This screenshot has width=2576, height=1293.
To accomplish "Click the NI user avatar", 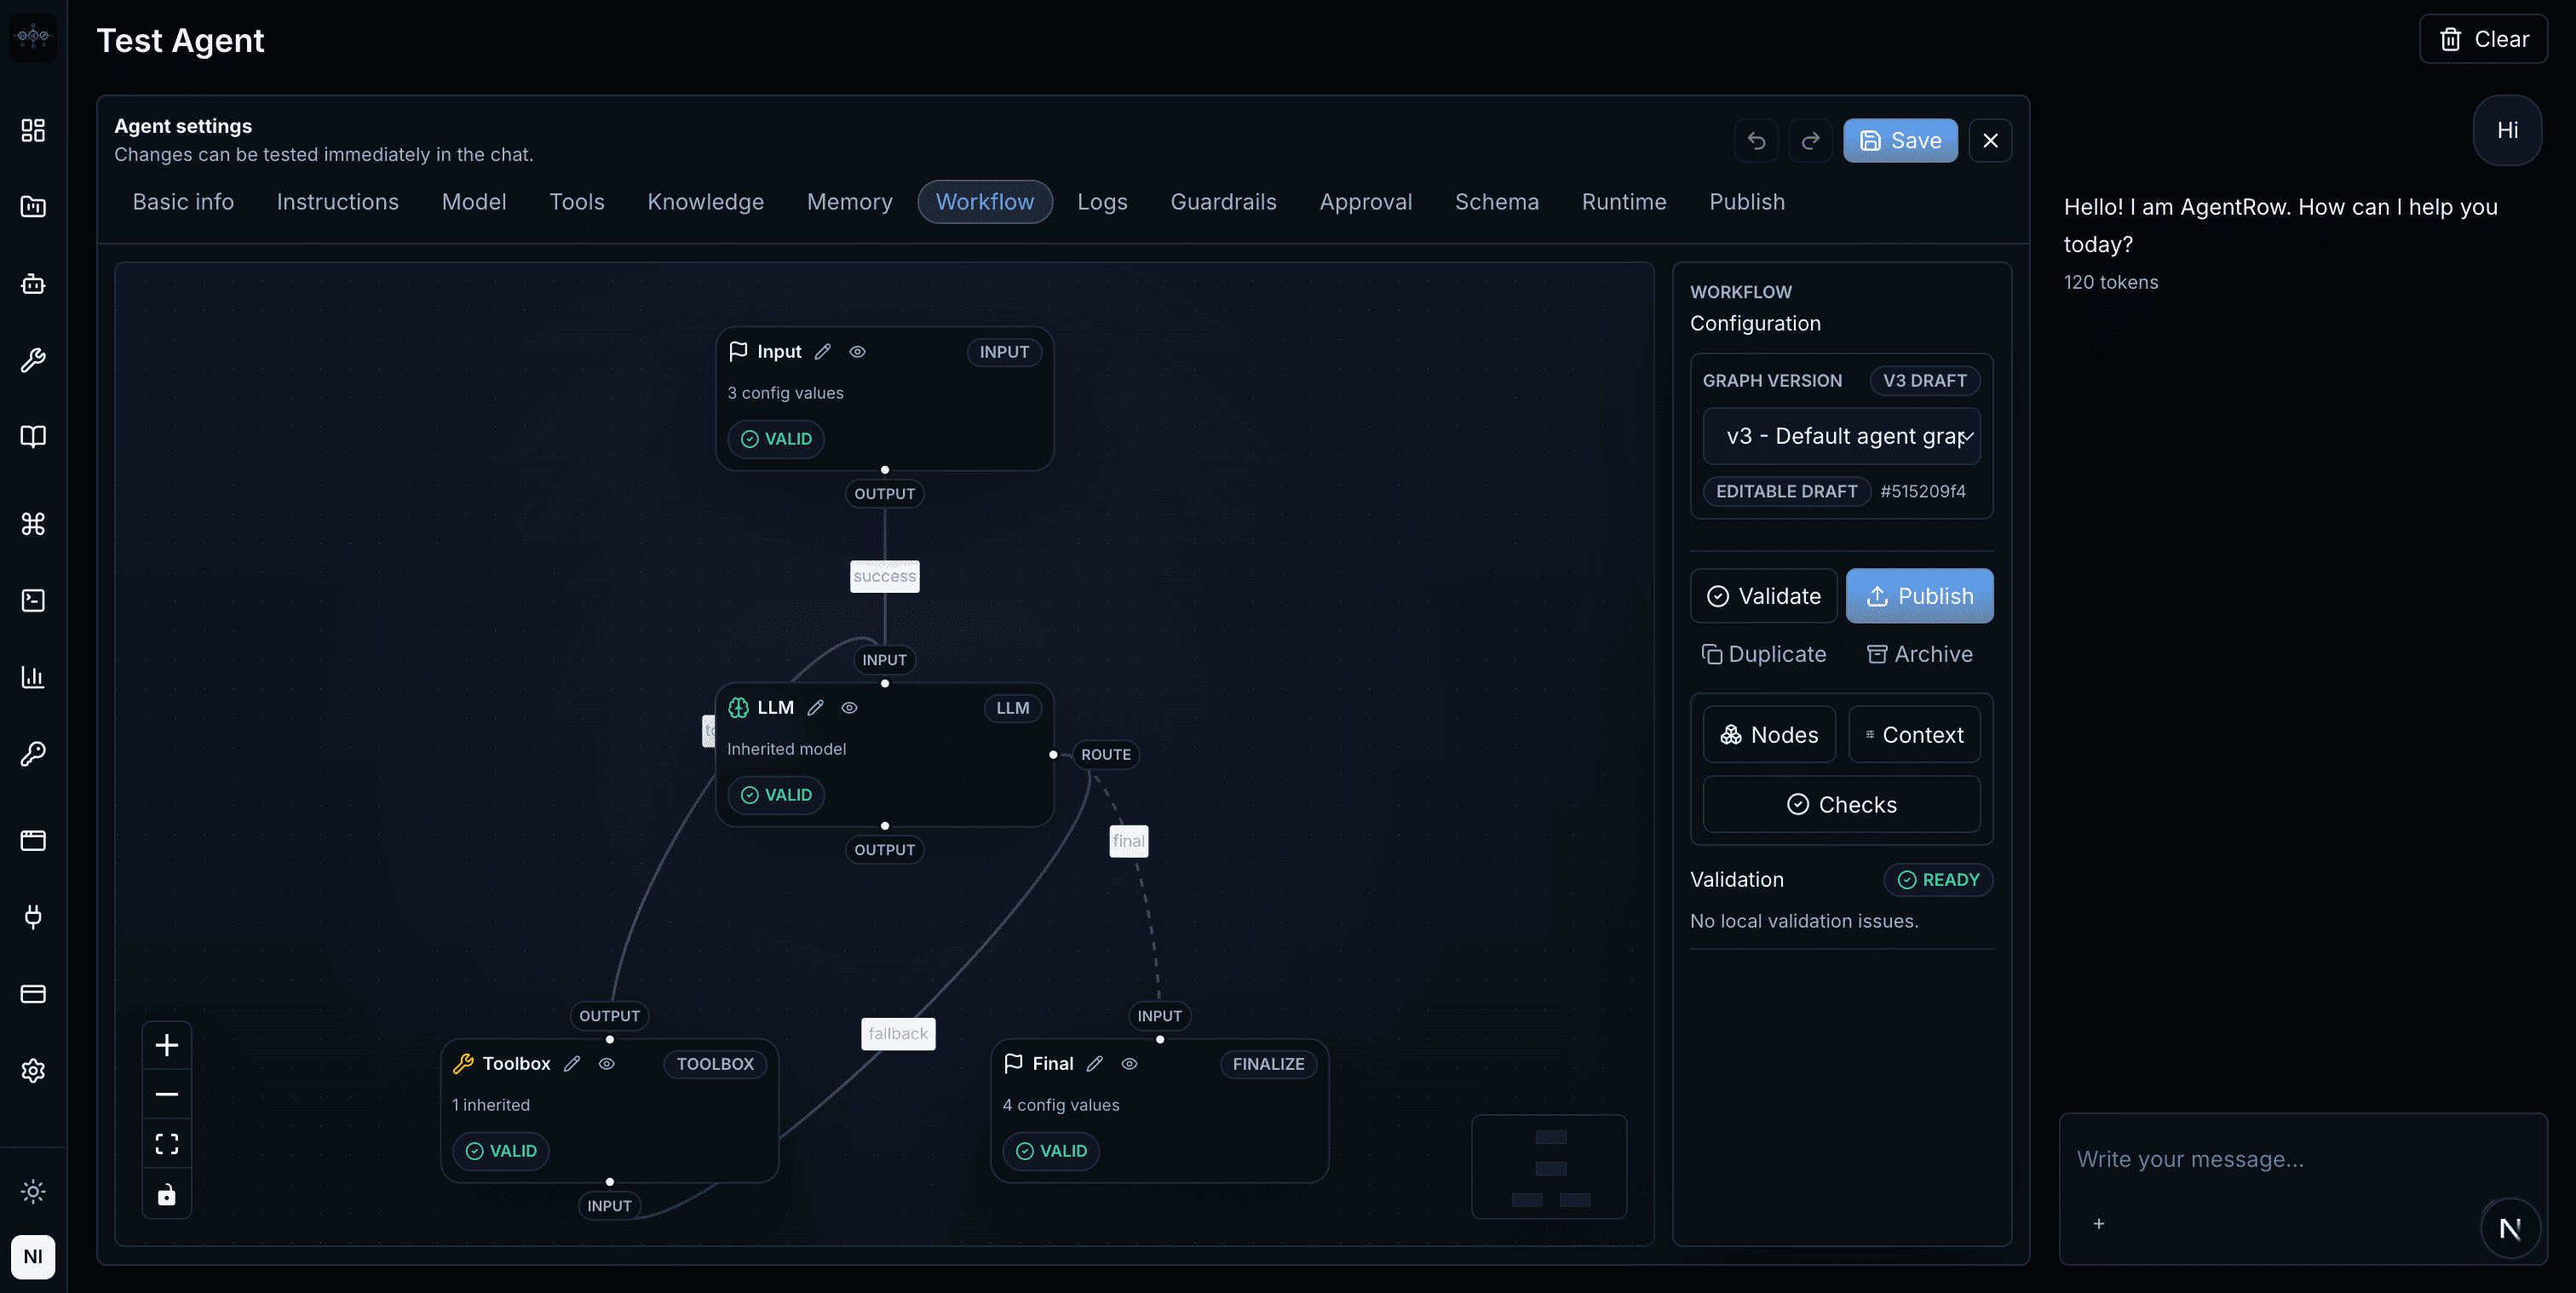I will [x=33, y=1256].
